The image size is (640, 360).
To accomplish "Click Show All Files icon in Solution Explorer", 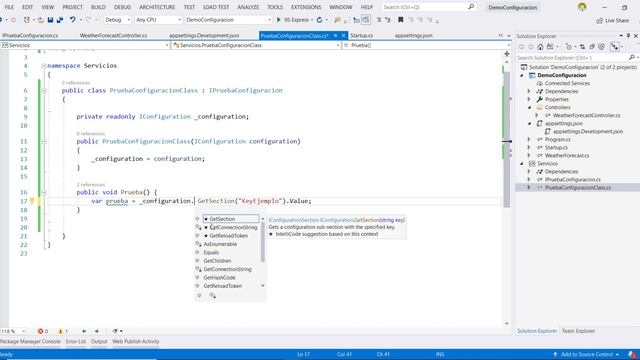I will pyautogui.click(x=601, y=47).
